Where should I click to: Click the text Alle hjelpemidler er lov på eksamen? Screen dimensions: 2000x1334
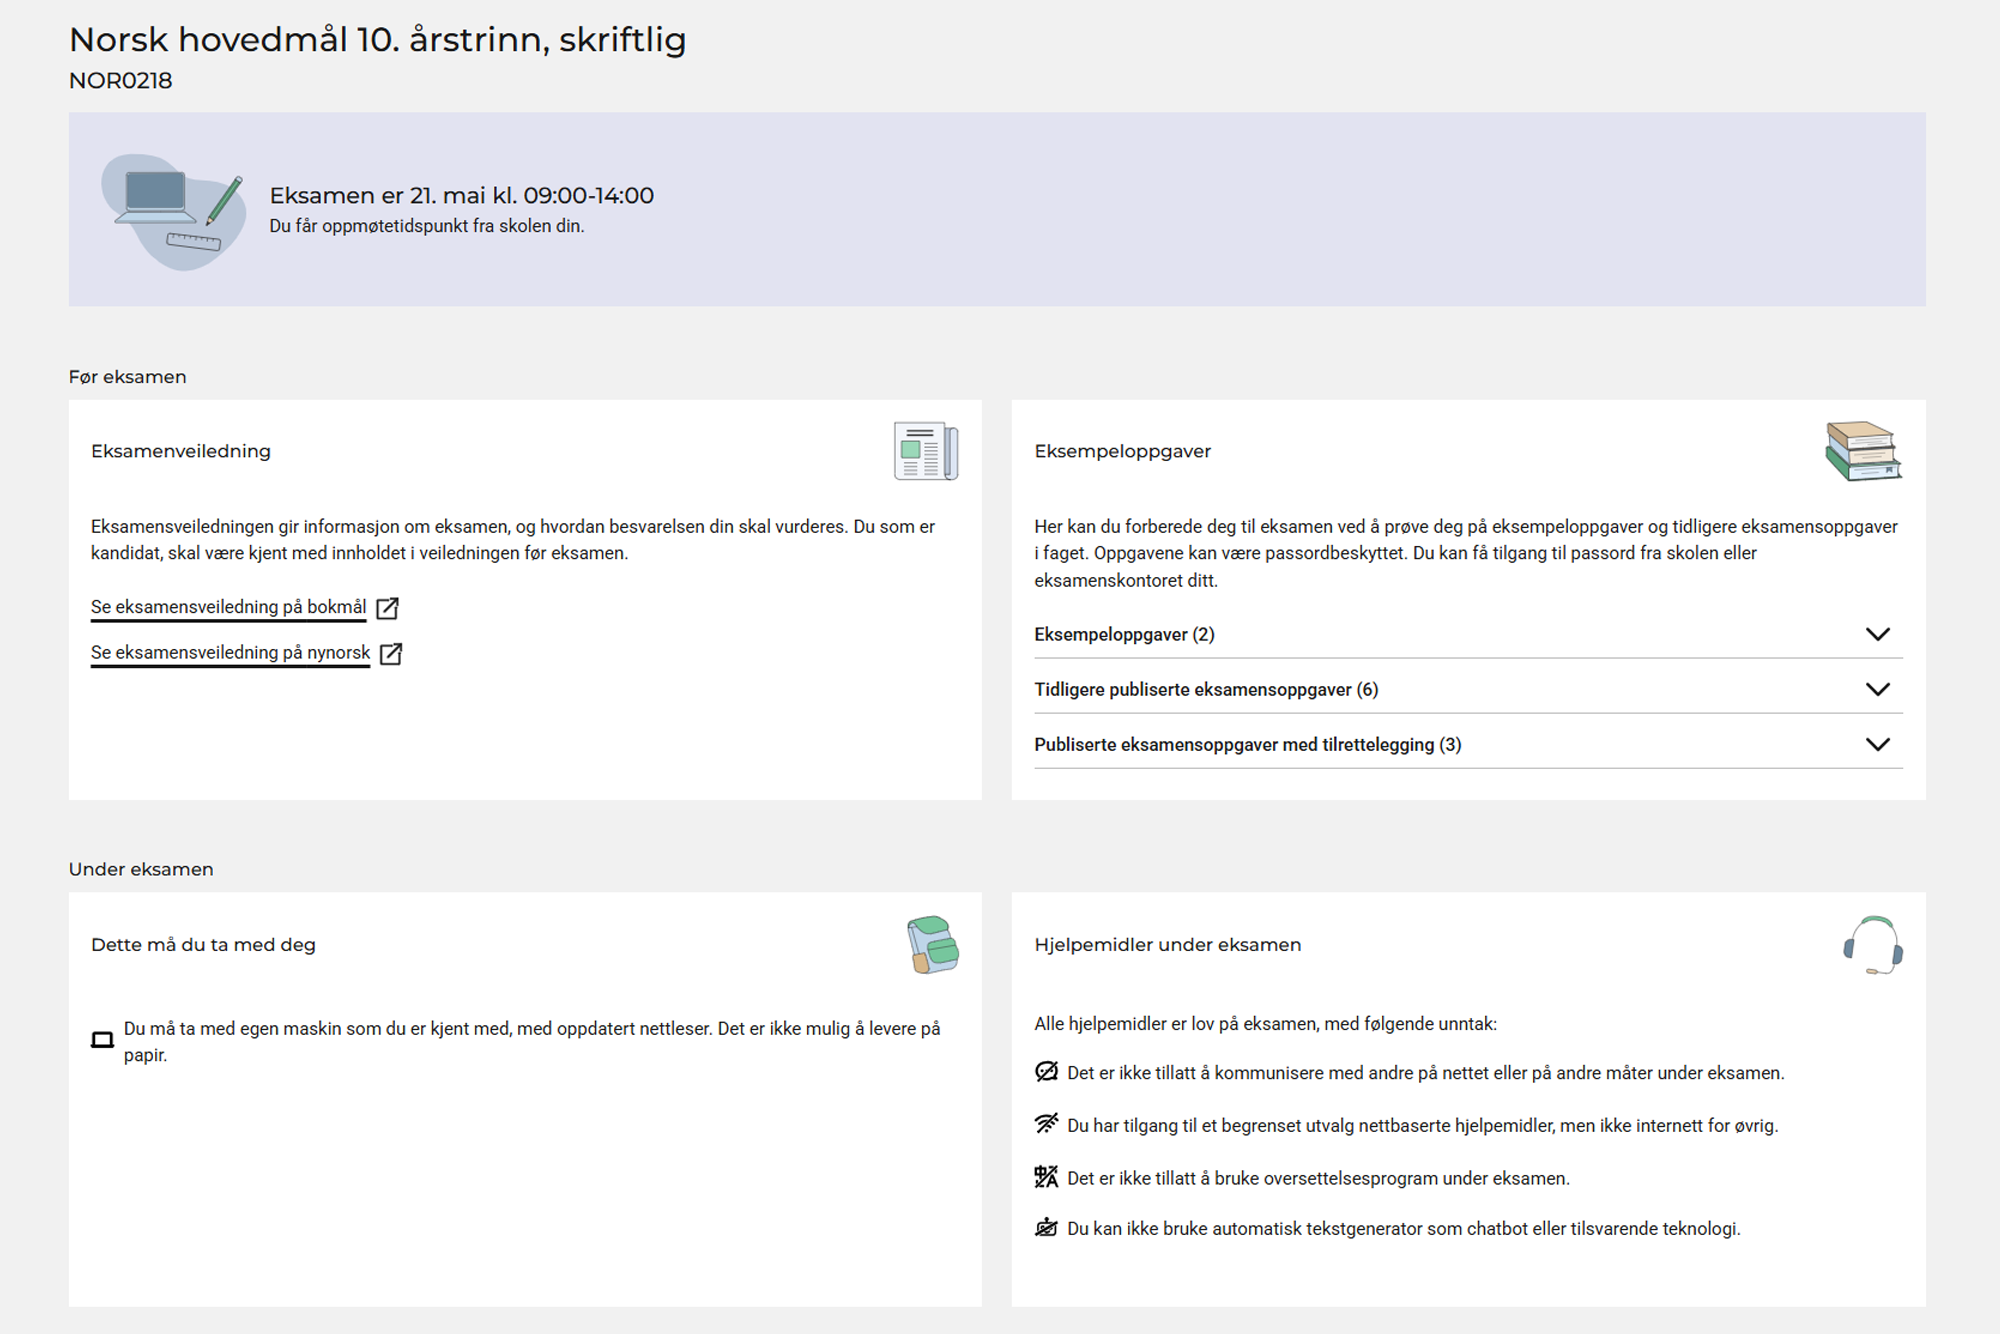pos(1265,1024)
